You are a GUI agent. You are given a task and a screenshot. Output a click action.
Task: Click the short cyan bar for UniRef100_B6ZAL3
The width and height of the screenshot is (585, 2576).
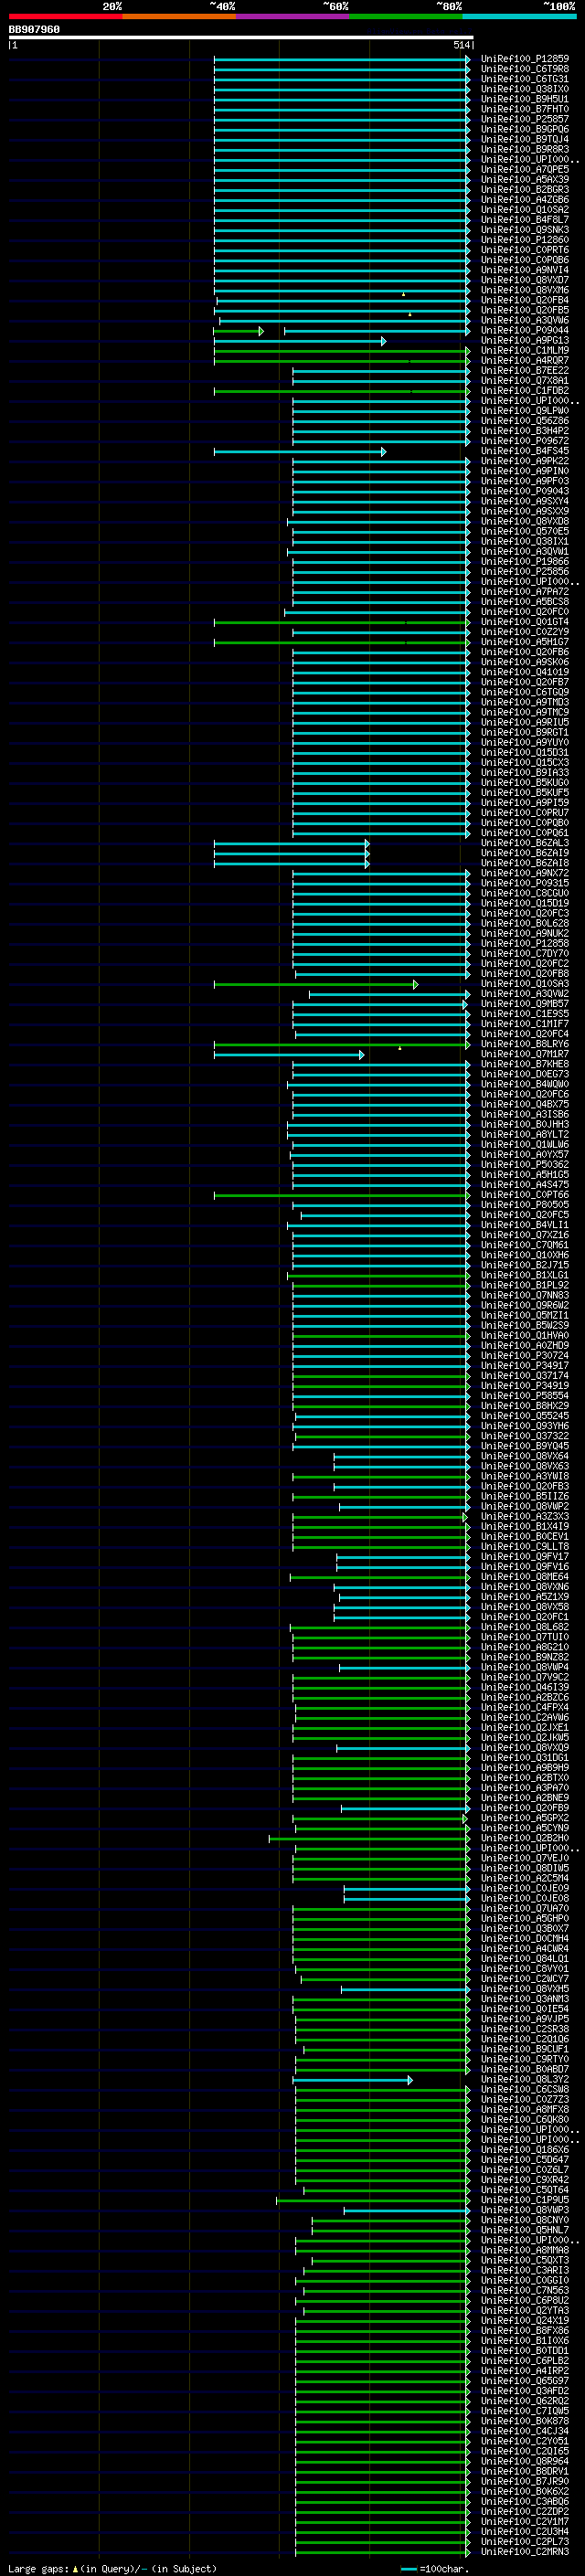292,844
